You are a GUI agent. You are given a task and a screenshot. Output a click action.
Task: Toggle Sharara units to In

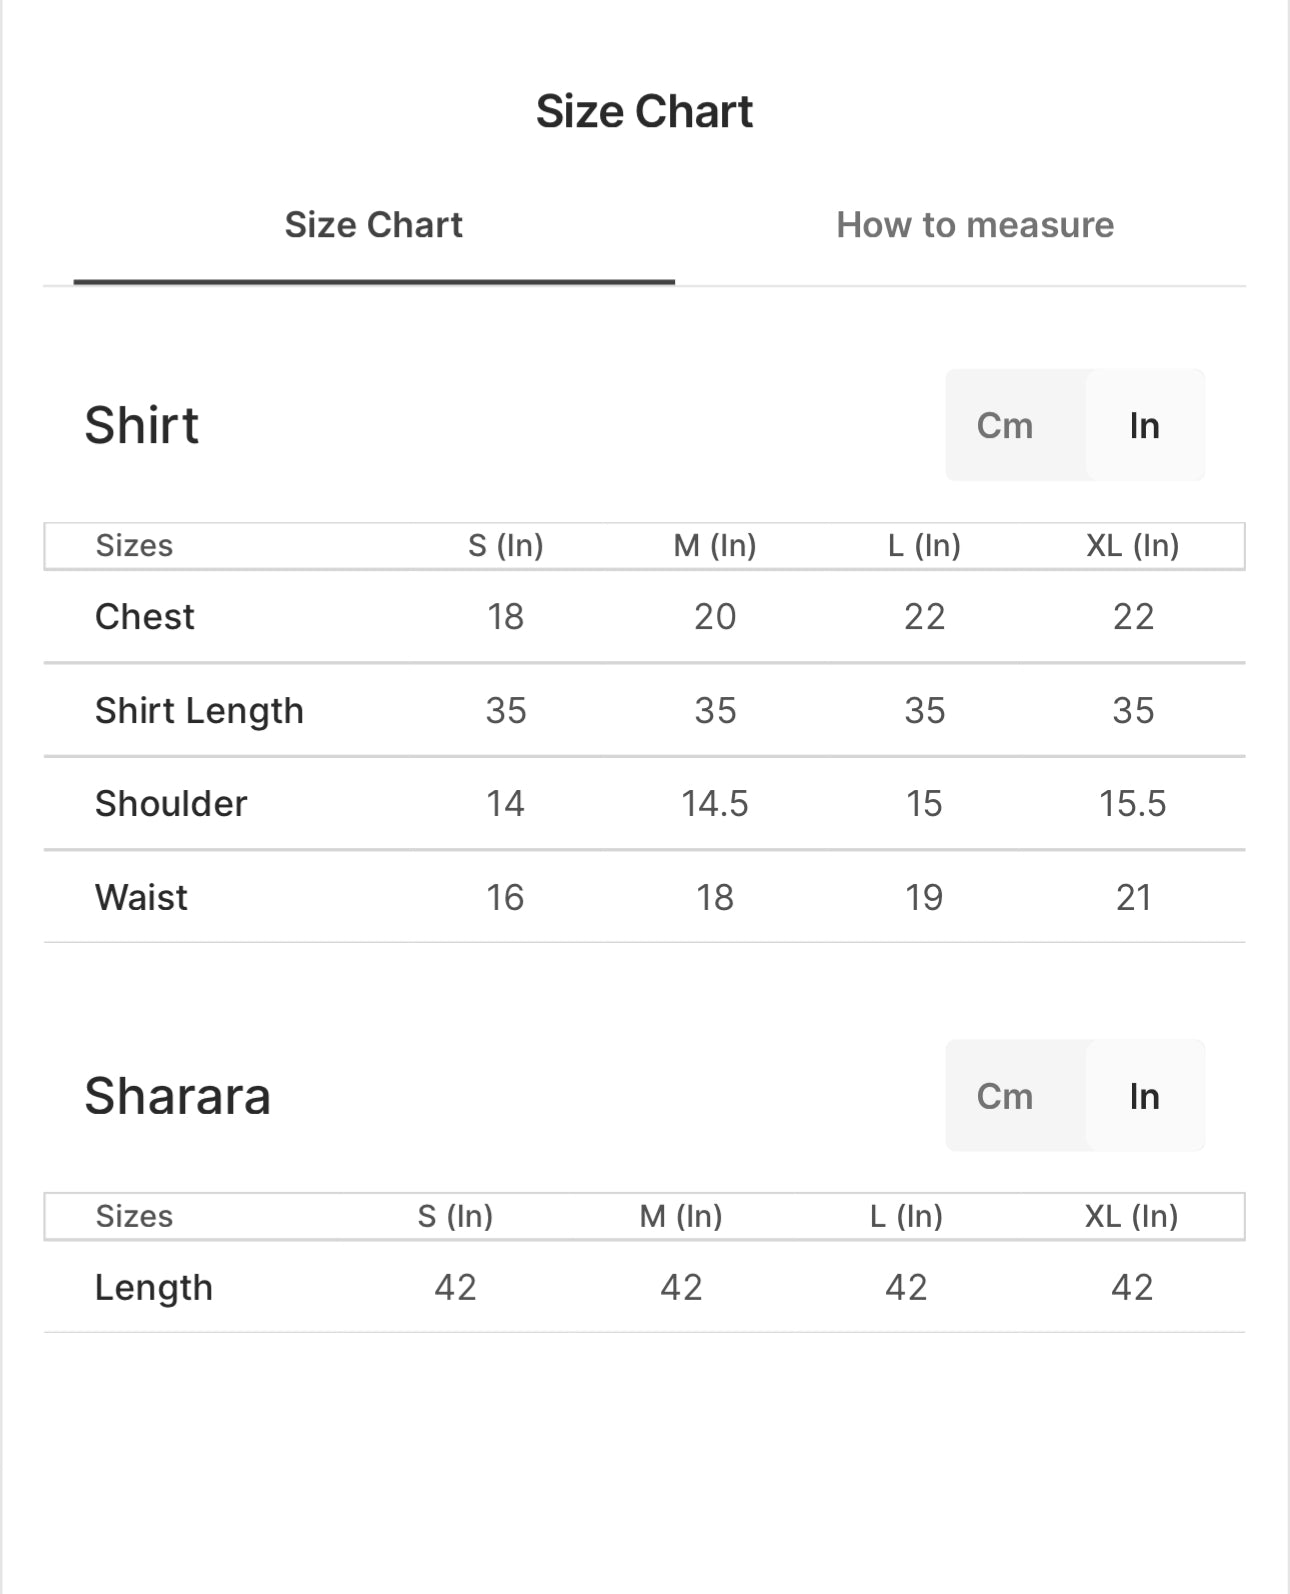[1145, 1096]
